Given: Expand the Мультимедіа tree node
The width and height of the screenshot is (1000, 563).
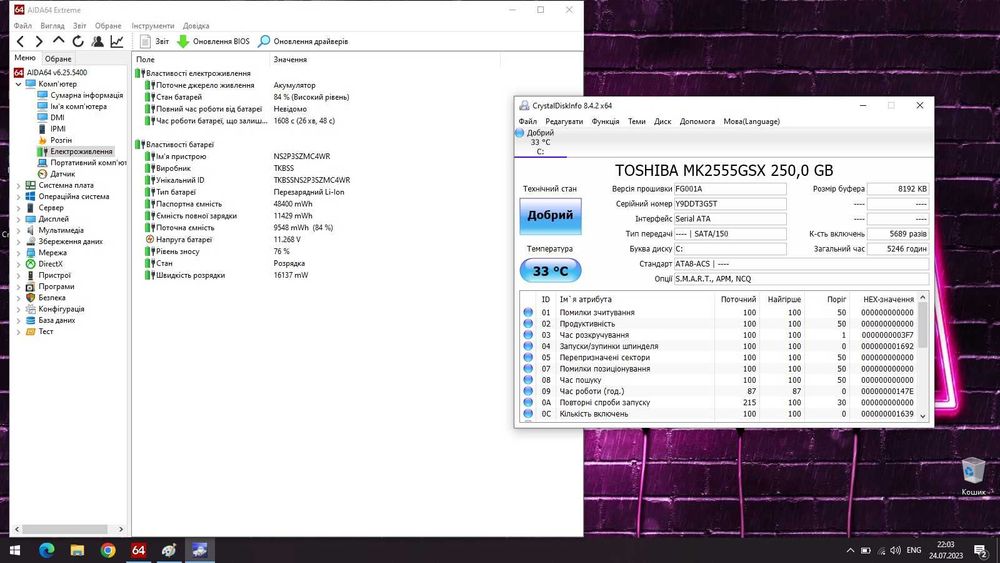Looking at the screenshot, I should point(18,230).
